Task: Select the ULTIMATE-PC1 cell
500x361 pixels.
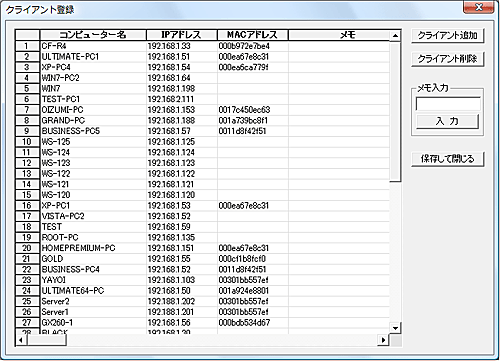Action: pos(93,57)
